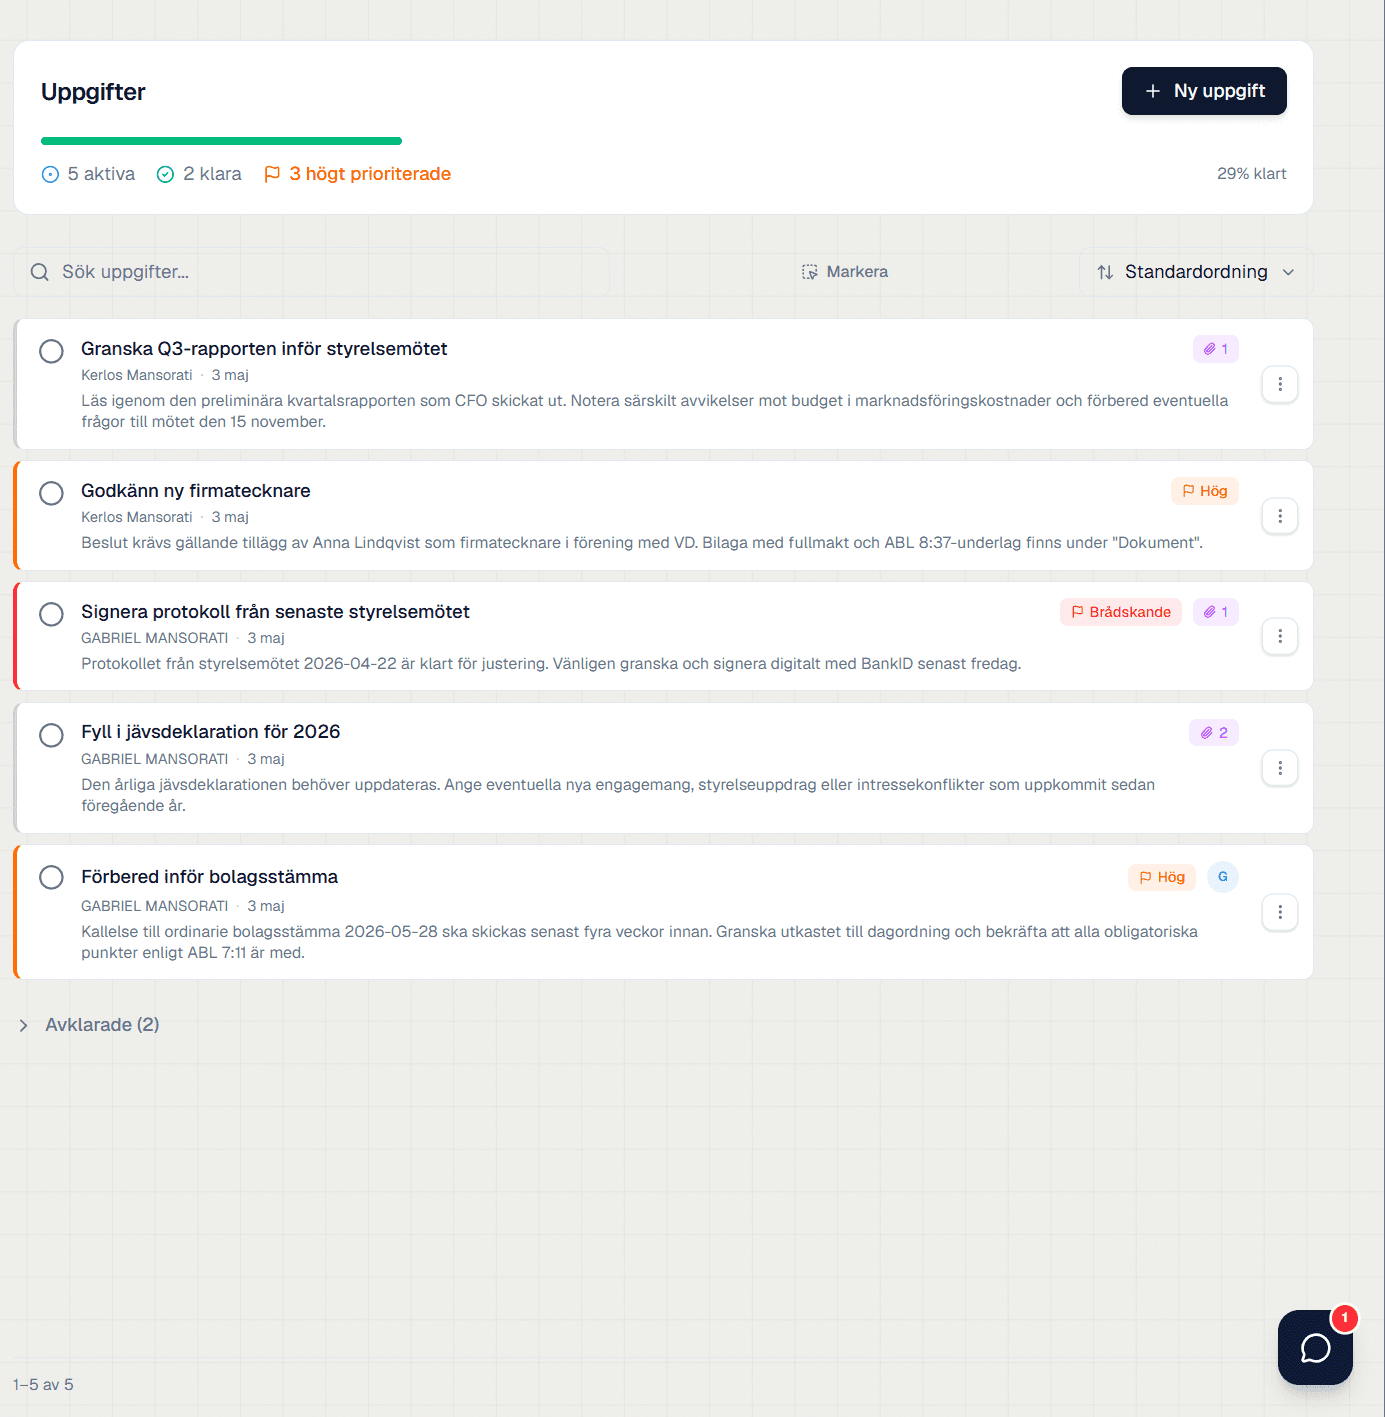
Task: Click the green progress bar
Action: 221,141
